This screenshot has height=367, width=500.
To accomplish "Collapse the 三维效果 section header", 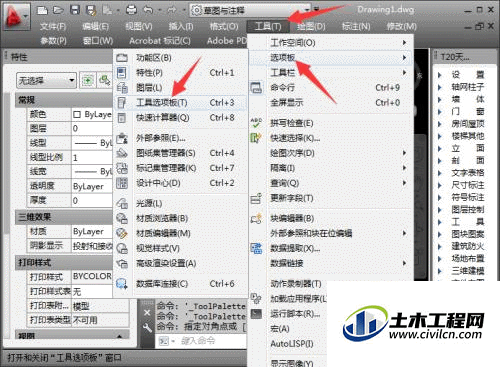I will pos(64,217).
